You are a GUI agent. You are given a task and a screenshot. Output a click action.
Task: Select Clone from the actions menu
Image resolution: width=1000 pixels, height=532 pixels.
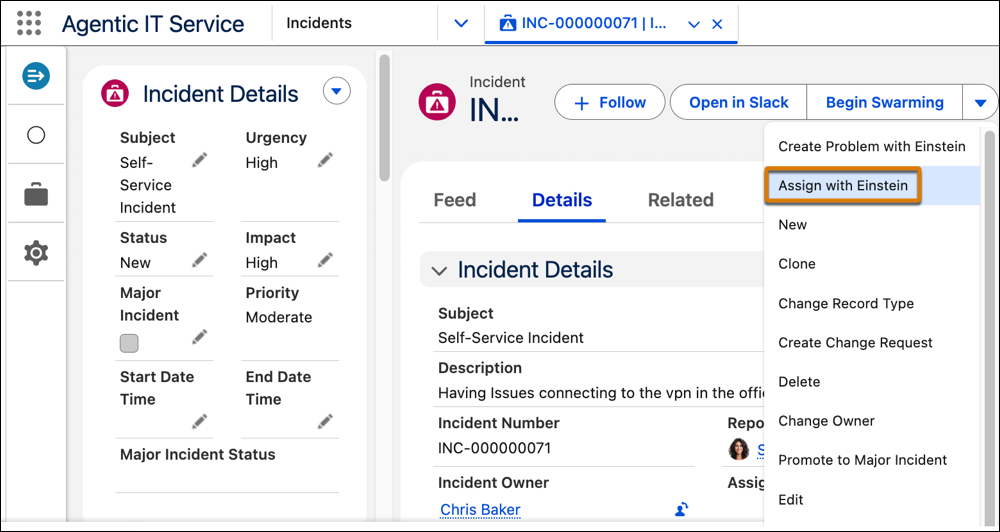(x=872, y=263)
